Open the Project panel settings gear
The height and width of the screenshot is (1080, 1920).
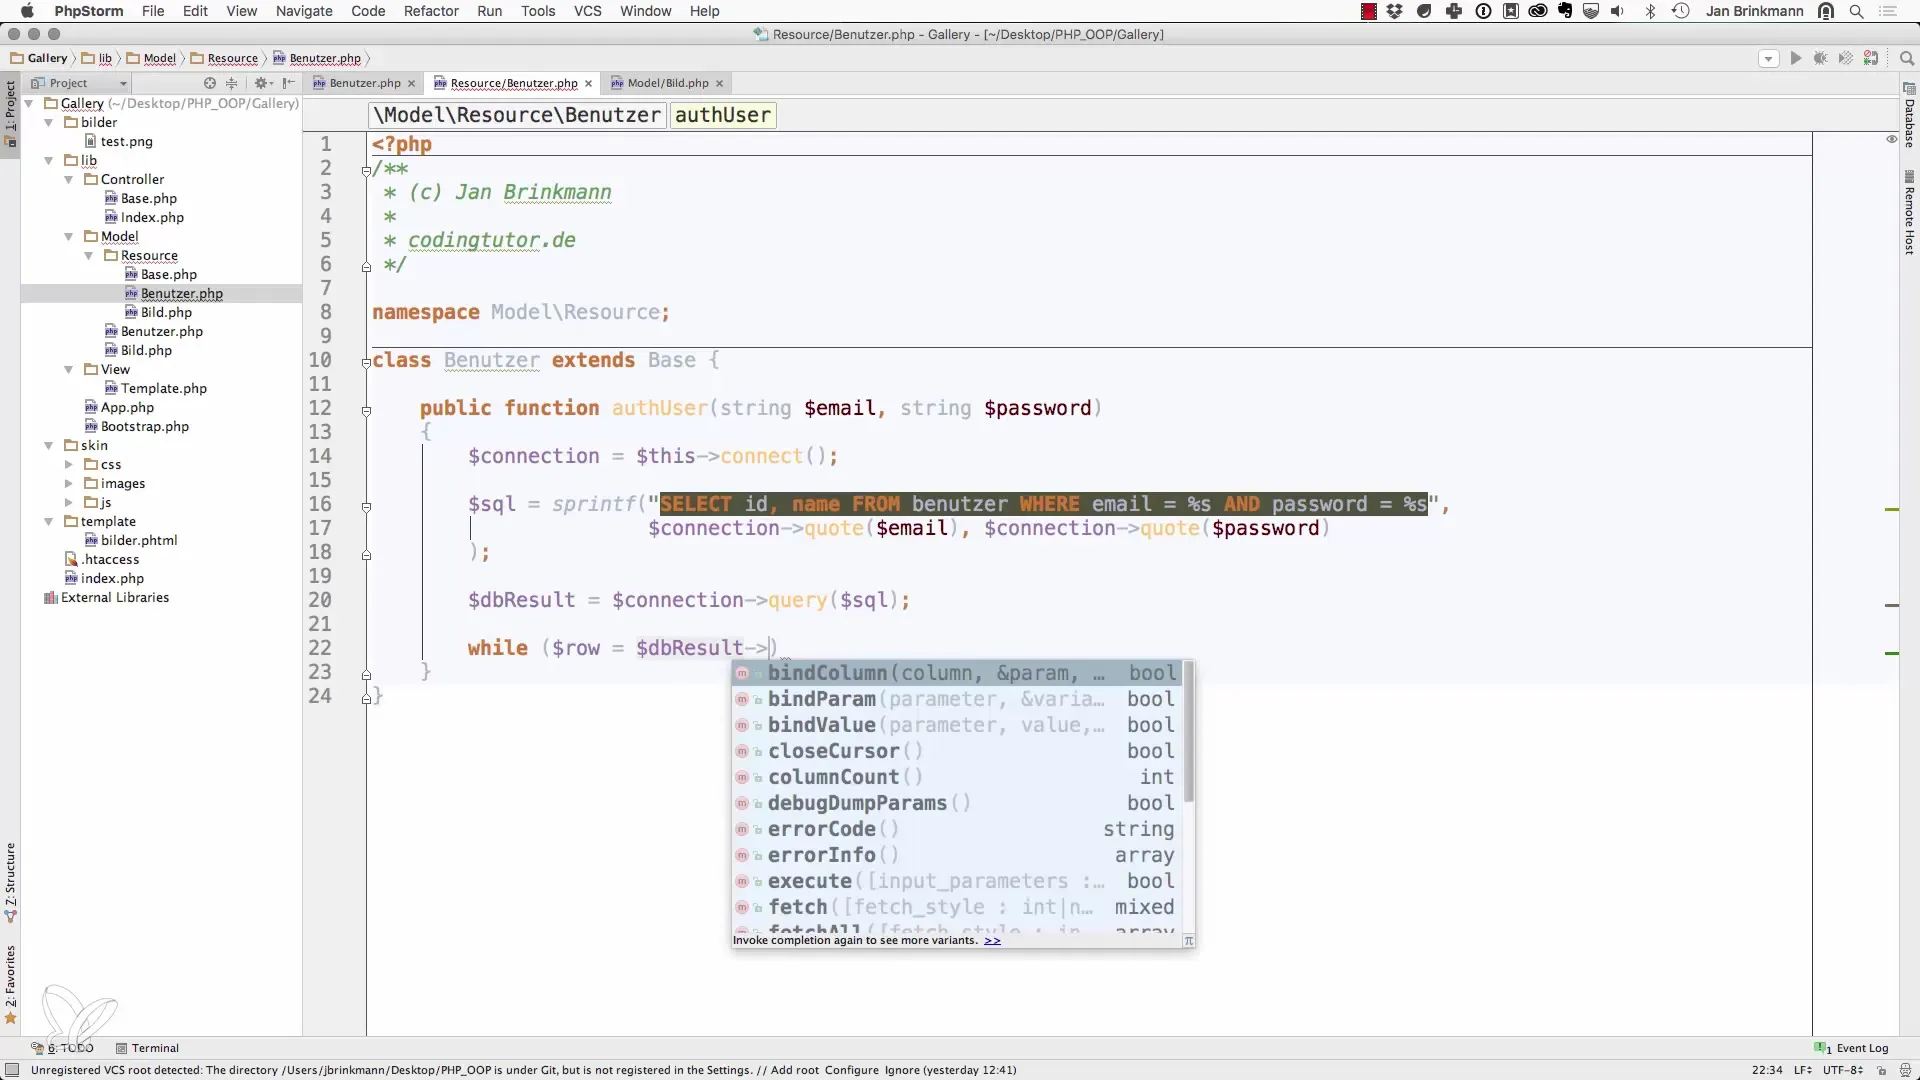(x=262, y=83)
